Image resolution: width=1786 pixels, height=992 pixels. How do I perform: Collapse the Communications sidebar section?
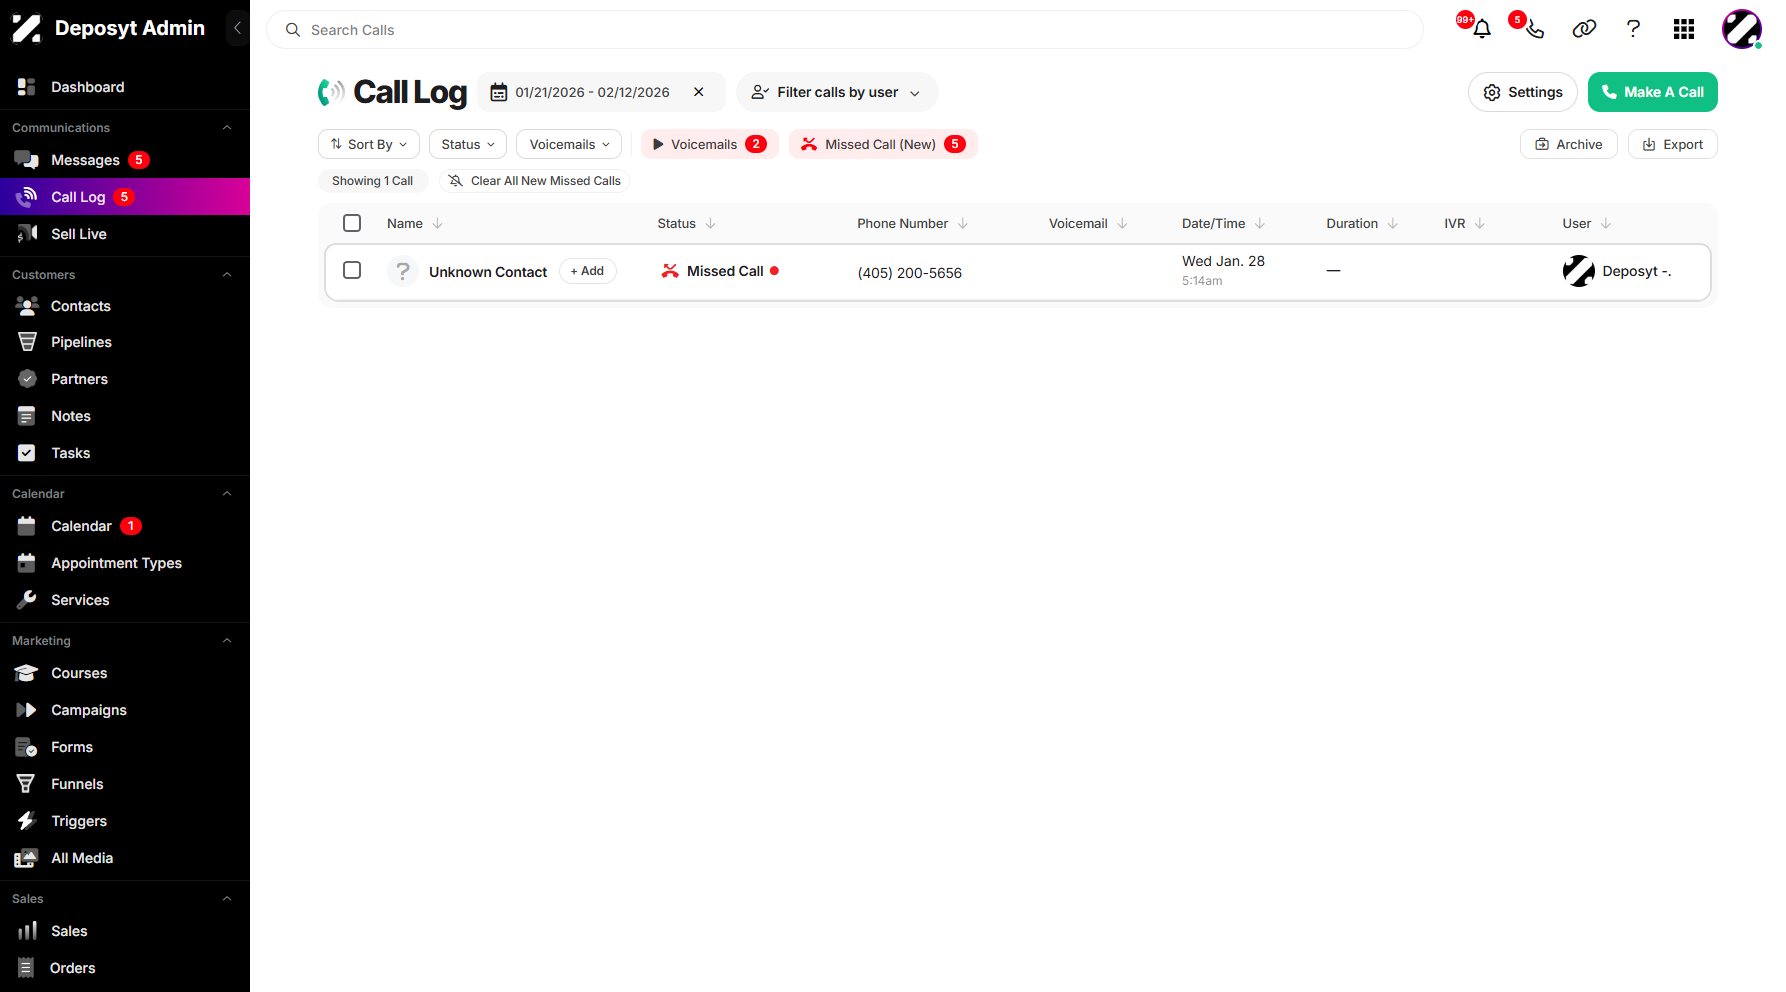[x=227, y=128]
